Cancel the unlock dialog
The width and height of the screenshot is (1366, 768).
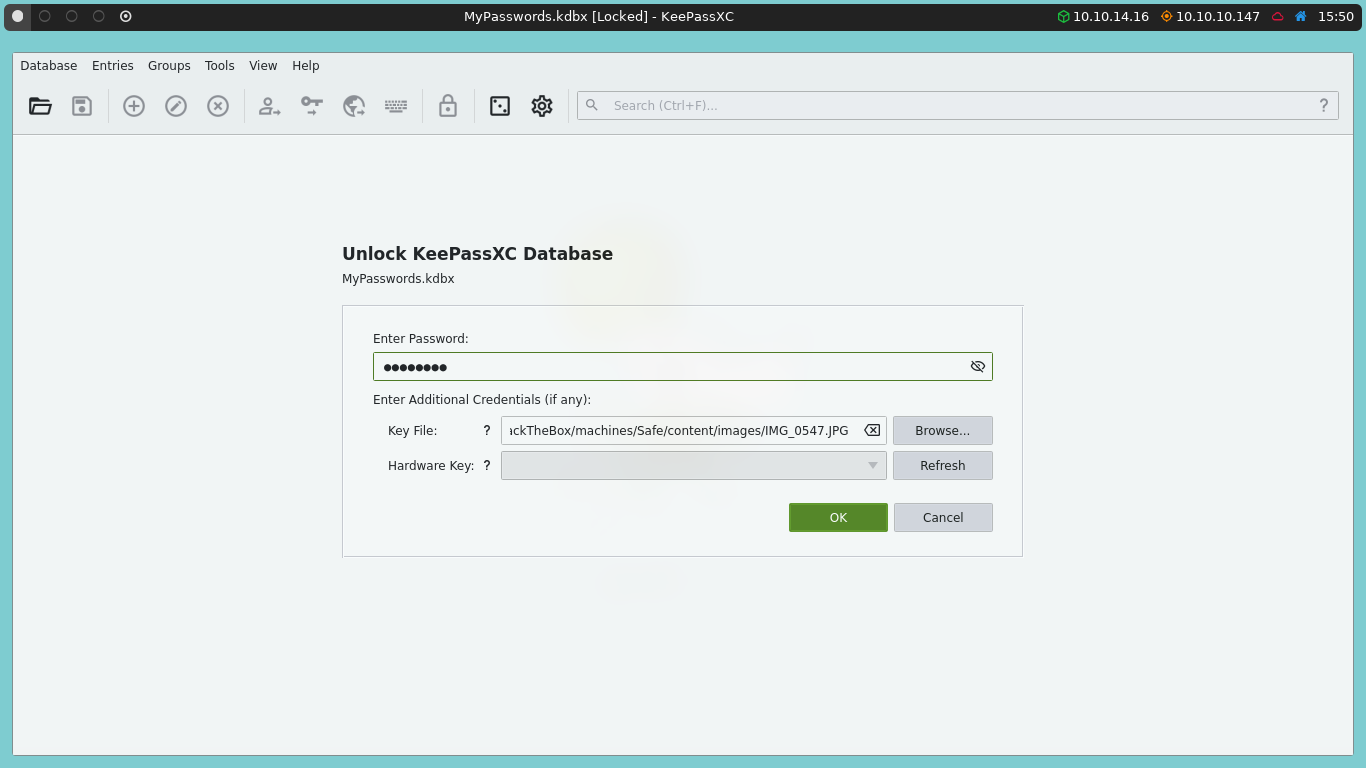[x=943, y=518]
